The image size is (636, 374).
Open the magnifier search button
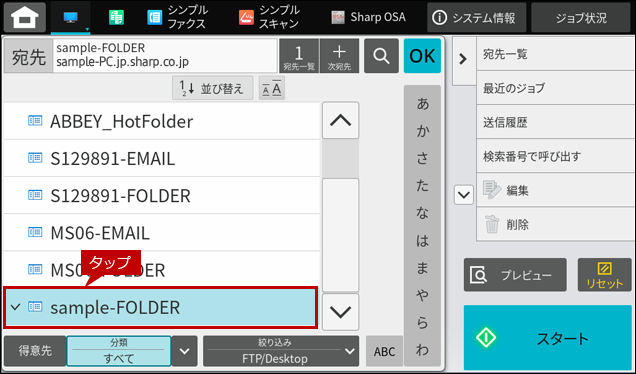pyautogui.click(x=381, y=56)
